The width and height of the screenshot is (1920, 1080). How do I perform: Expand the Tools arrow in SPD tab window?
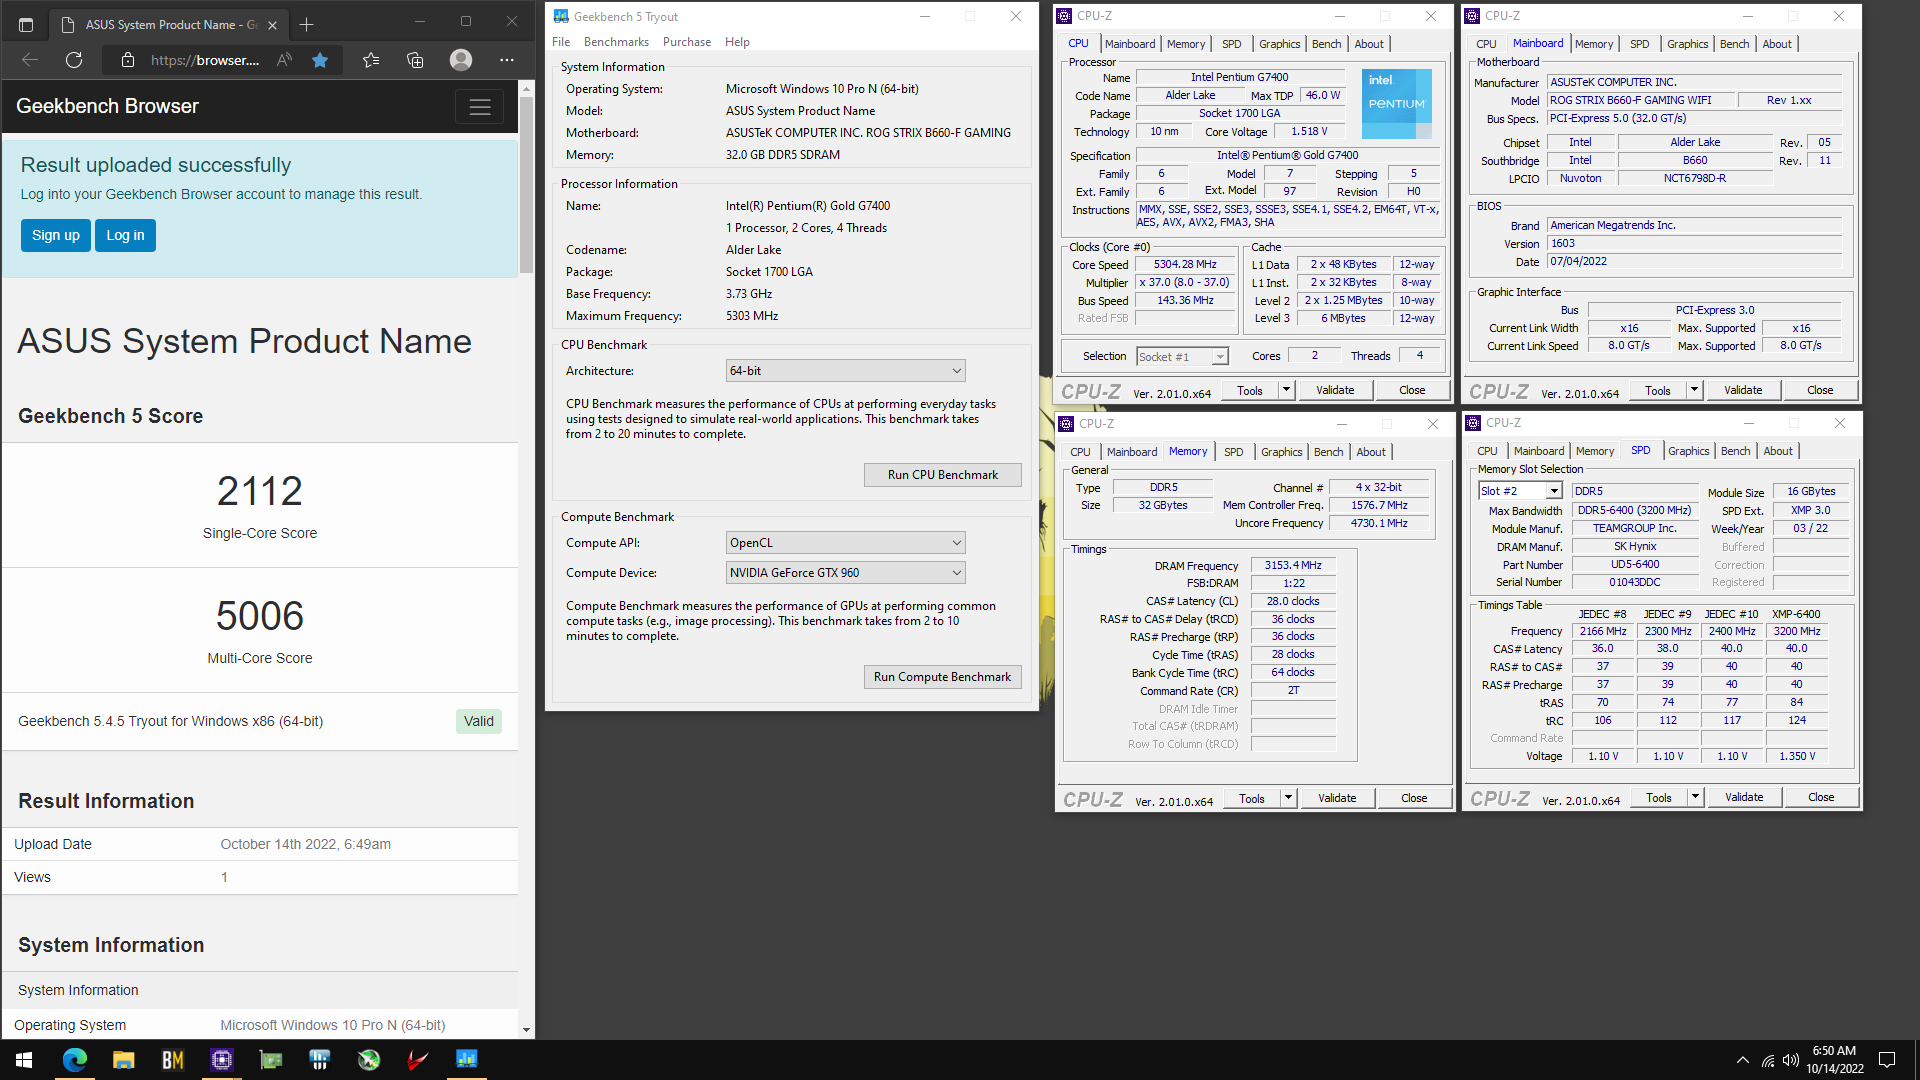click(1696, 797)
